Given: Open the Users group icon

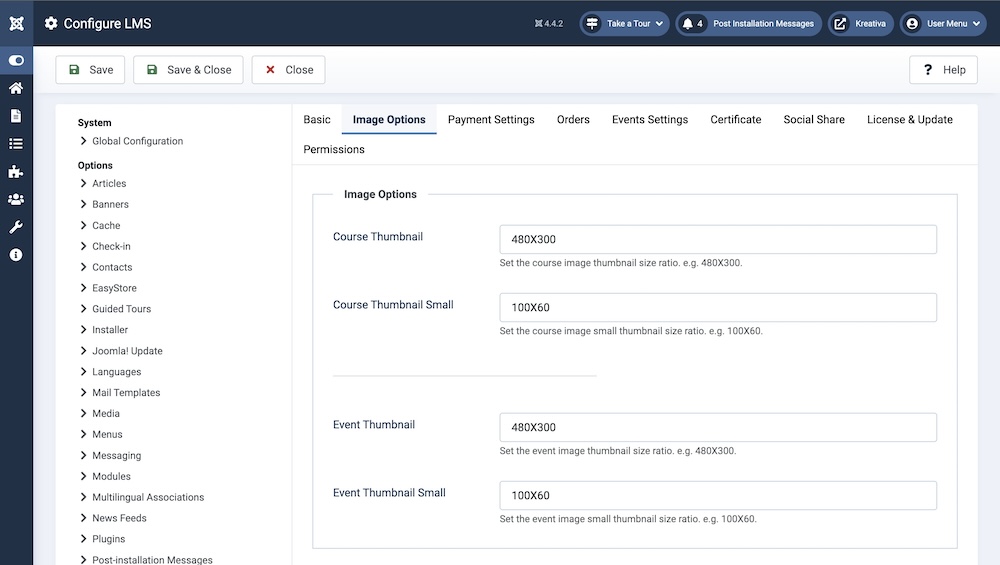Looking at the screenshot, I should pos(16,200).
